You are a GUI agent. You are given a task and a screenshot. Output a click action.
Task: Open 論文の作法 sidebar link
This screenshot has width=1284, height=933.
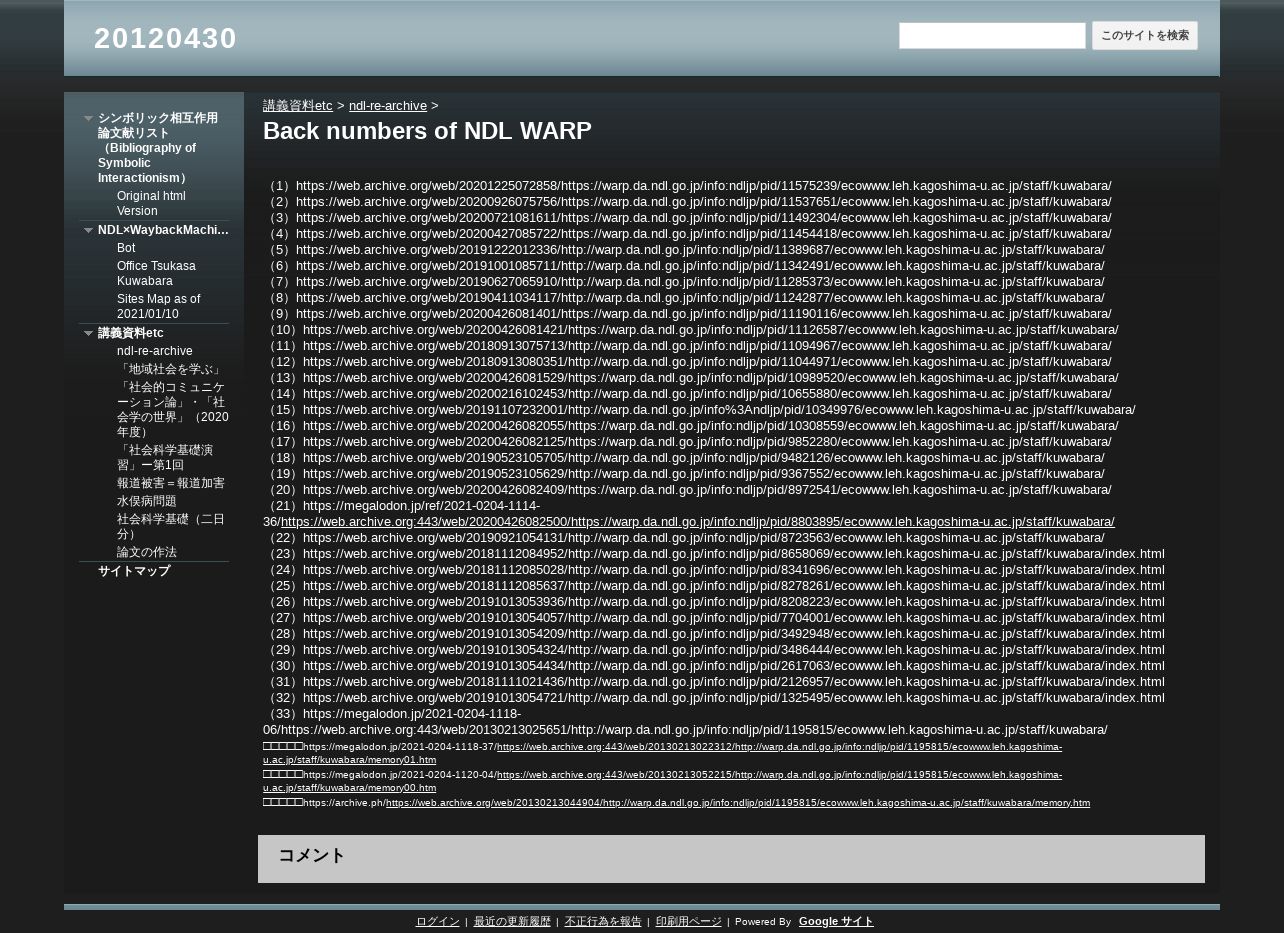click(147, 553)
